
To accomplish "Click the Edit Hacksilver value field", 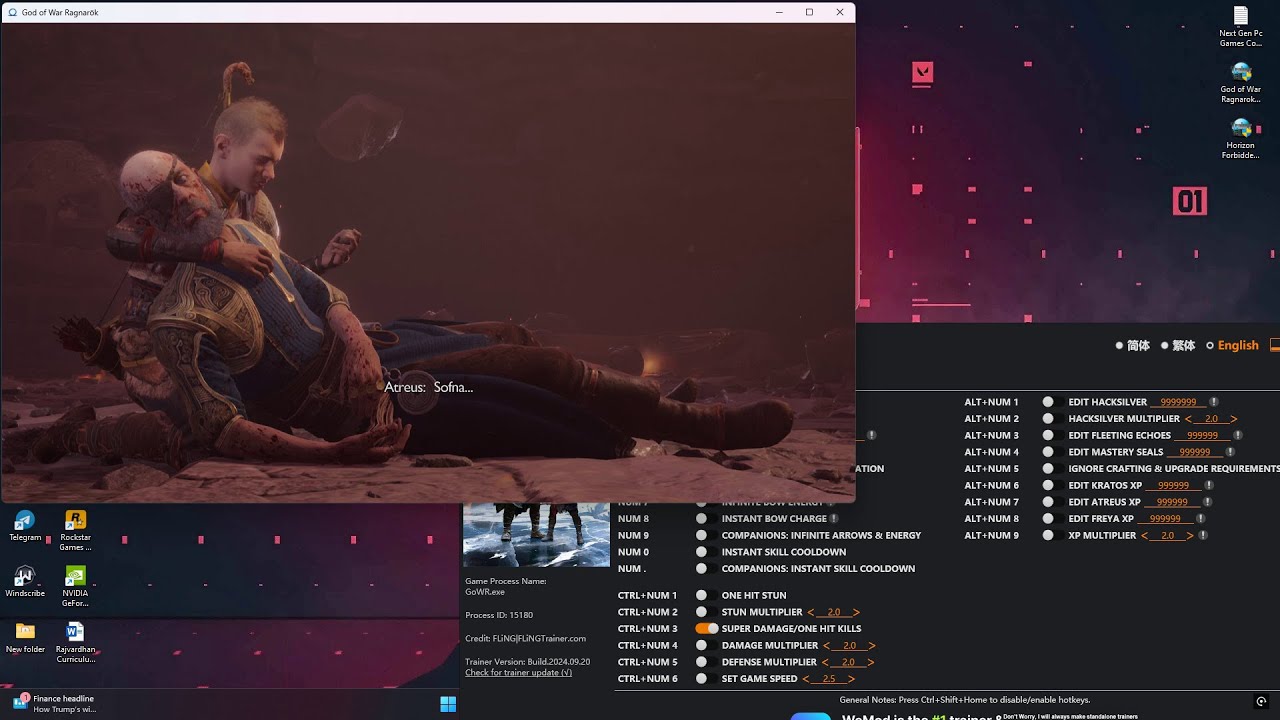I will (x=1179, y=402).
